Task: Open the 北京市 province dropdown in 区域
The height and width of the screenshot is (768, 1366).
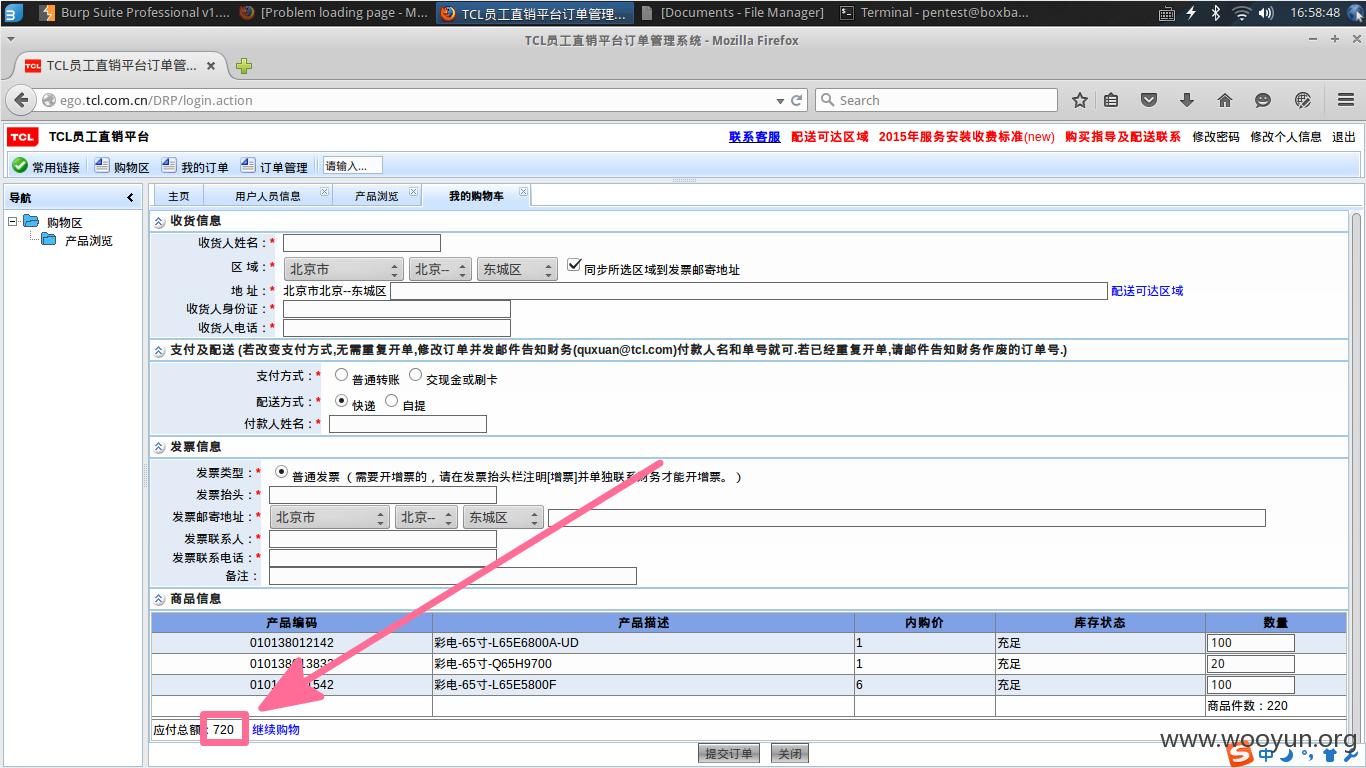Action: (x=343, y=270)
